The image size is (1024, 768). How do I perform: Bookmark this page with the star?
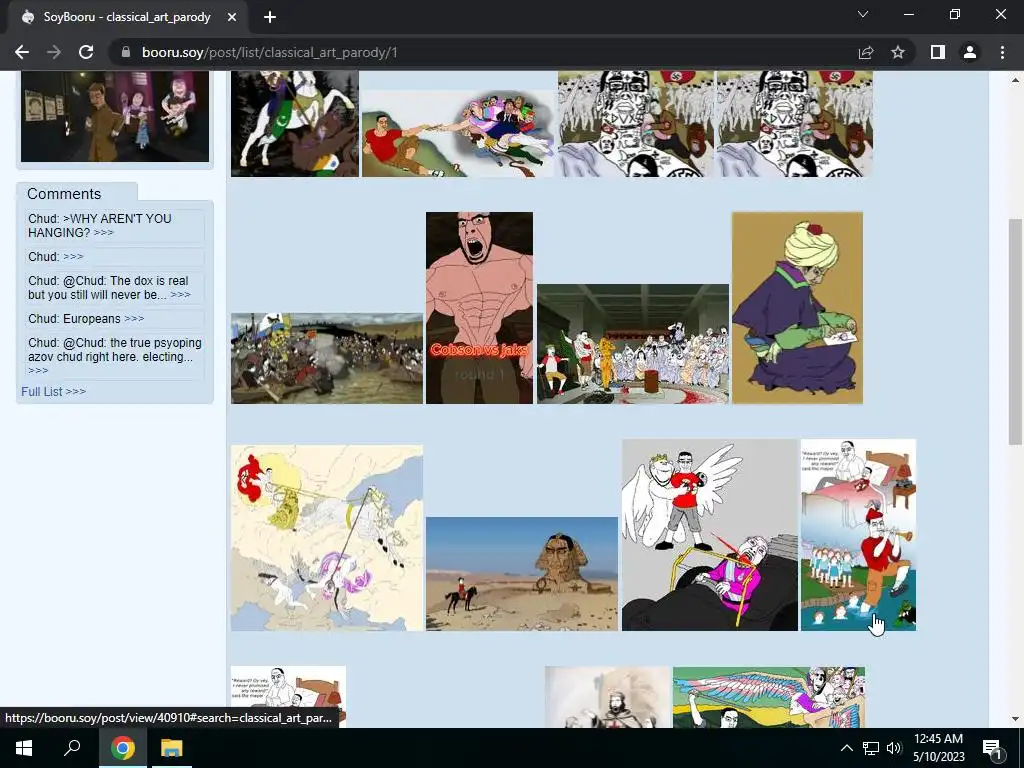click(x=898, y=52)
